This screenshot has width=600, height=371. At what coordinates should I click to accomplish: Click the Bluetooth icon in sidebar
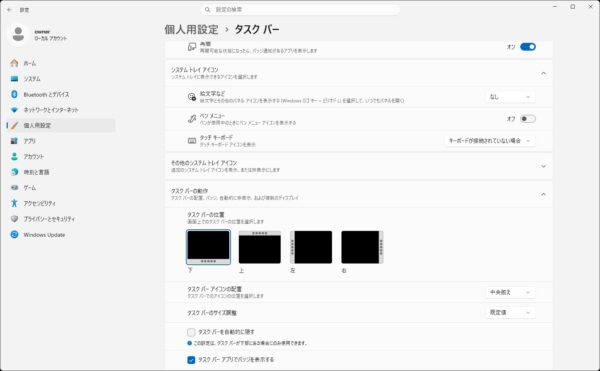[x=14, y=94]
